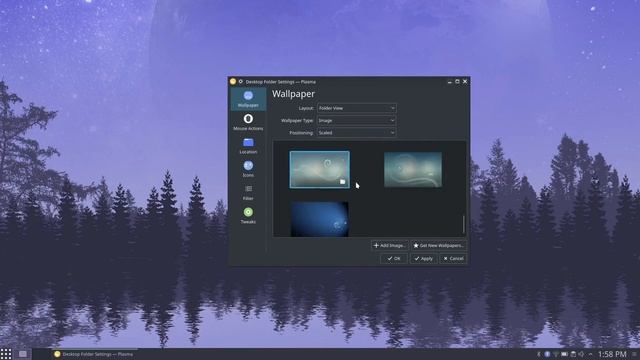The width and height of the screenshot is (640, 360).
Task: Maximize the Desktop Folder Settings window
Action: point(457,82)
